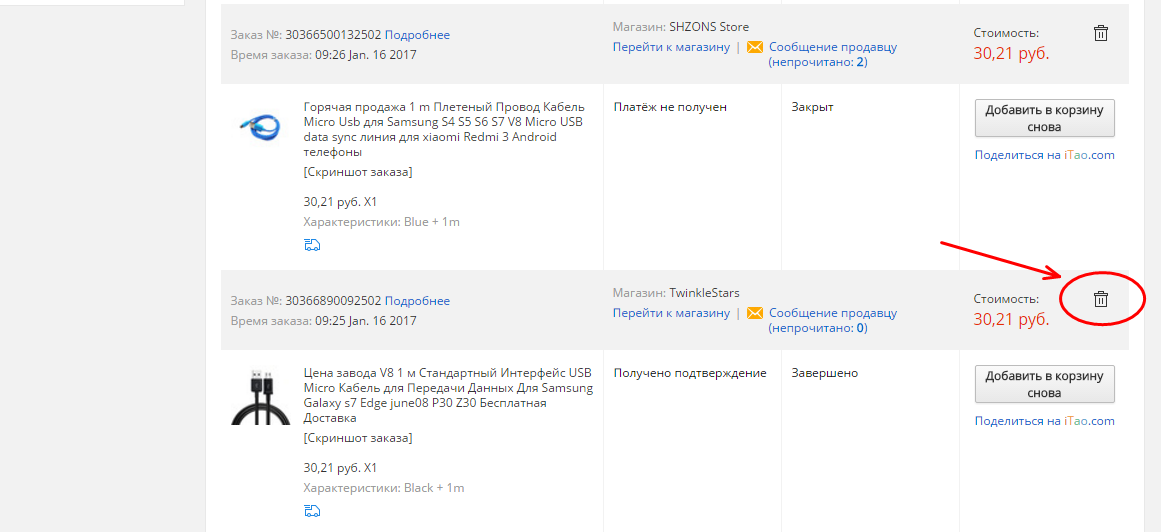Click the envelope icon for TwinkleStars messages
Viewport: 1161px width, 532px height.
(755, 313)
